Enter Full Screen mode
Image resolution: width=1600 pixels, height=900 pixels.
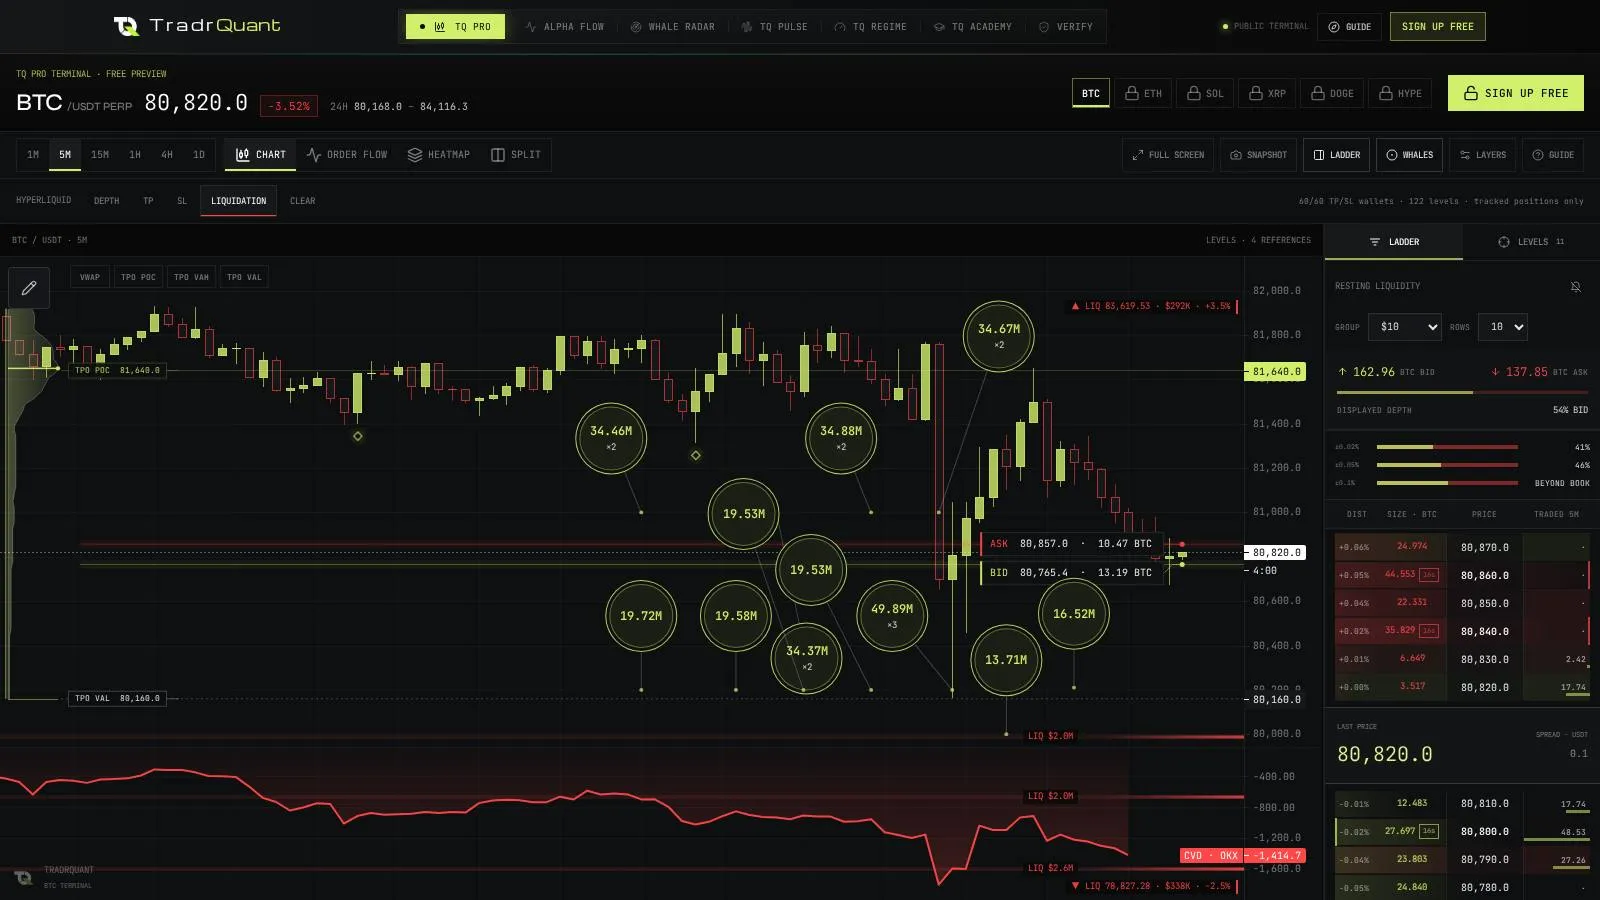click(1168, 155)
